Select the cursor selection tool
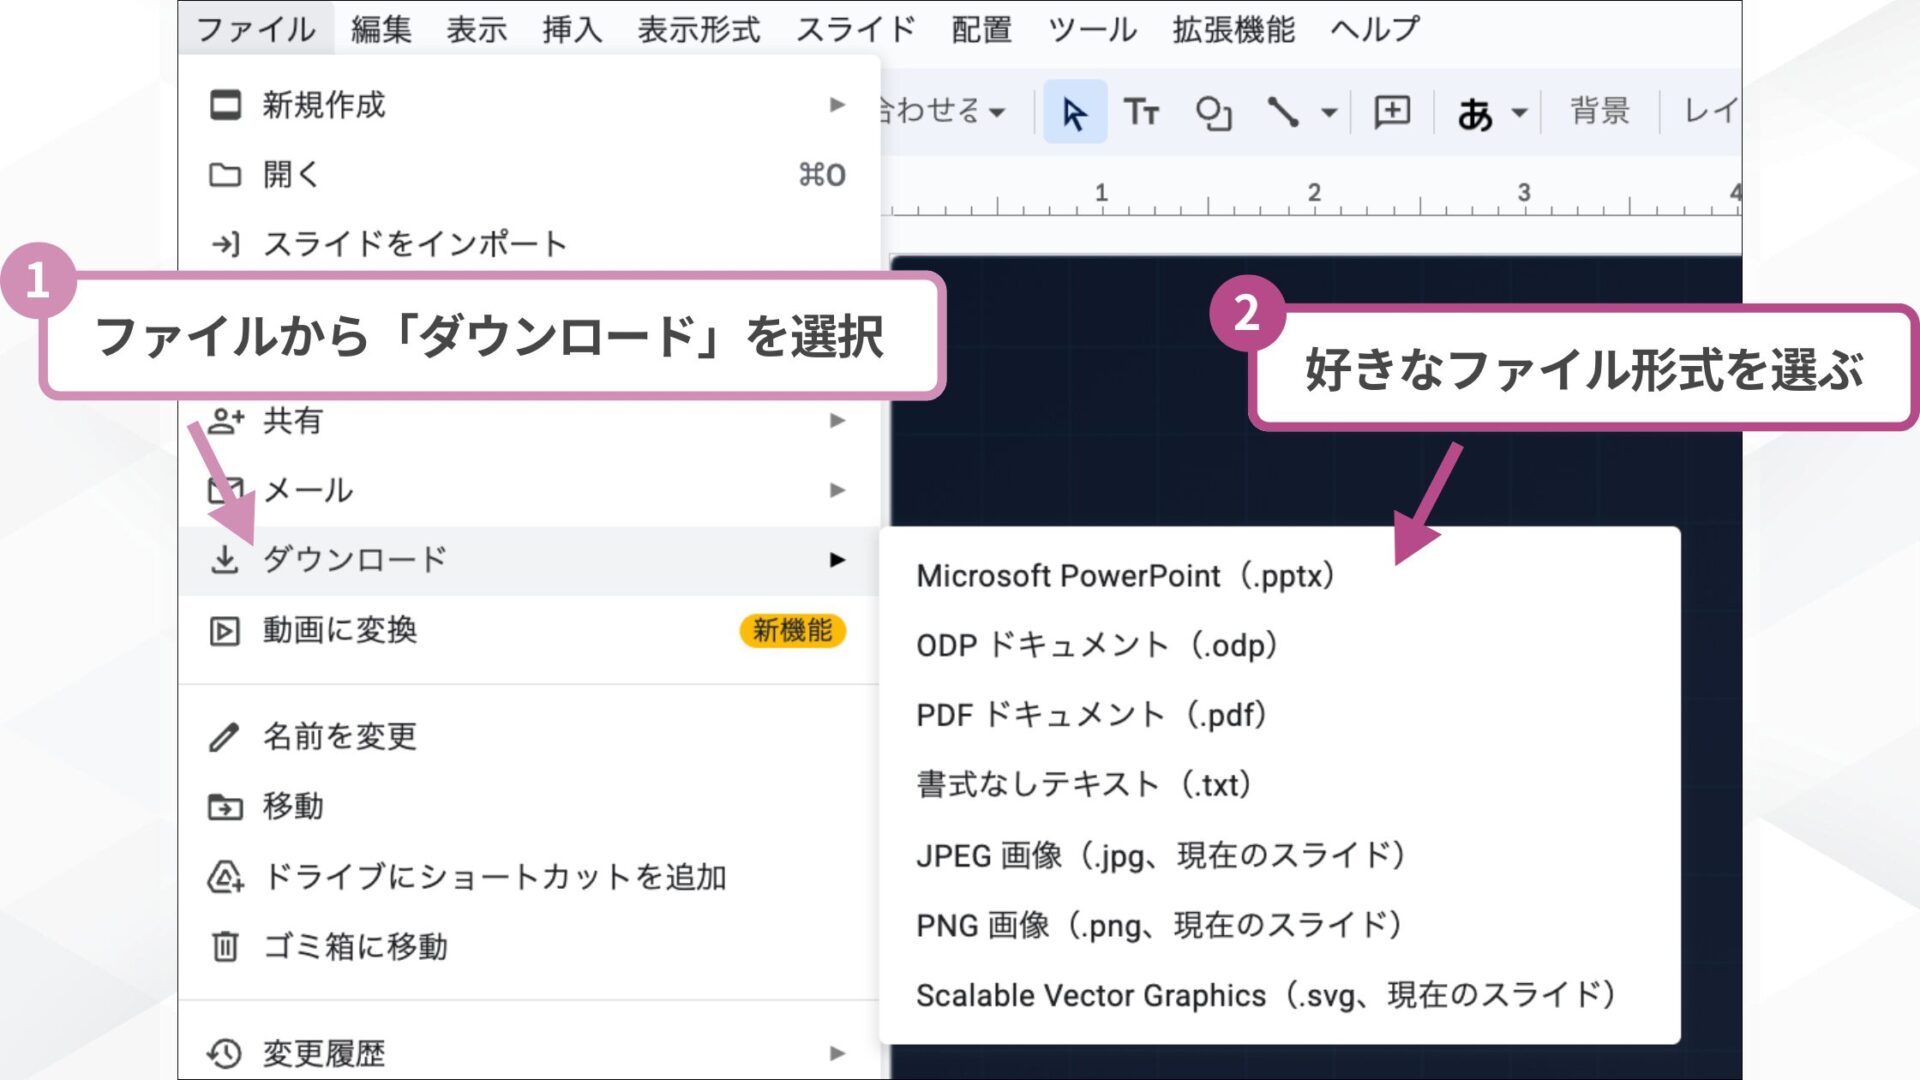This screenshot has width=1920, height=1080. pyautogui.click(x=1073, y=112)
